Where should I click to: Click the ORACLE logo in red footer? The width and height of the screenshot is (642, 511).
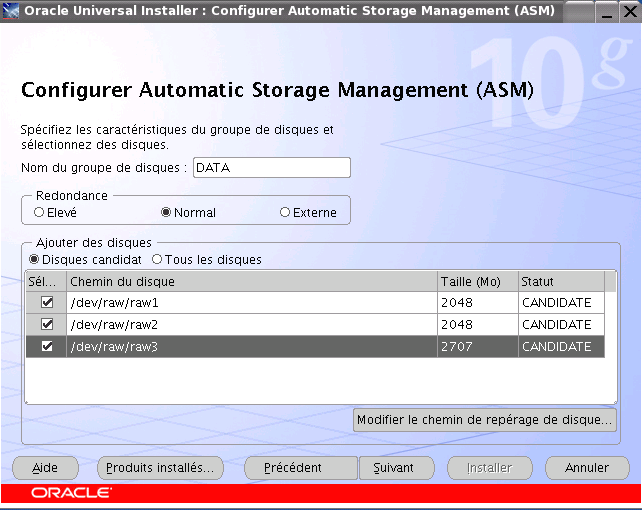(x=71, y=493)
